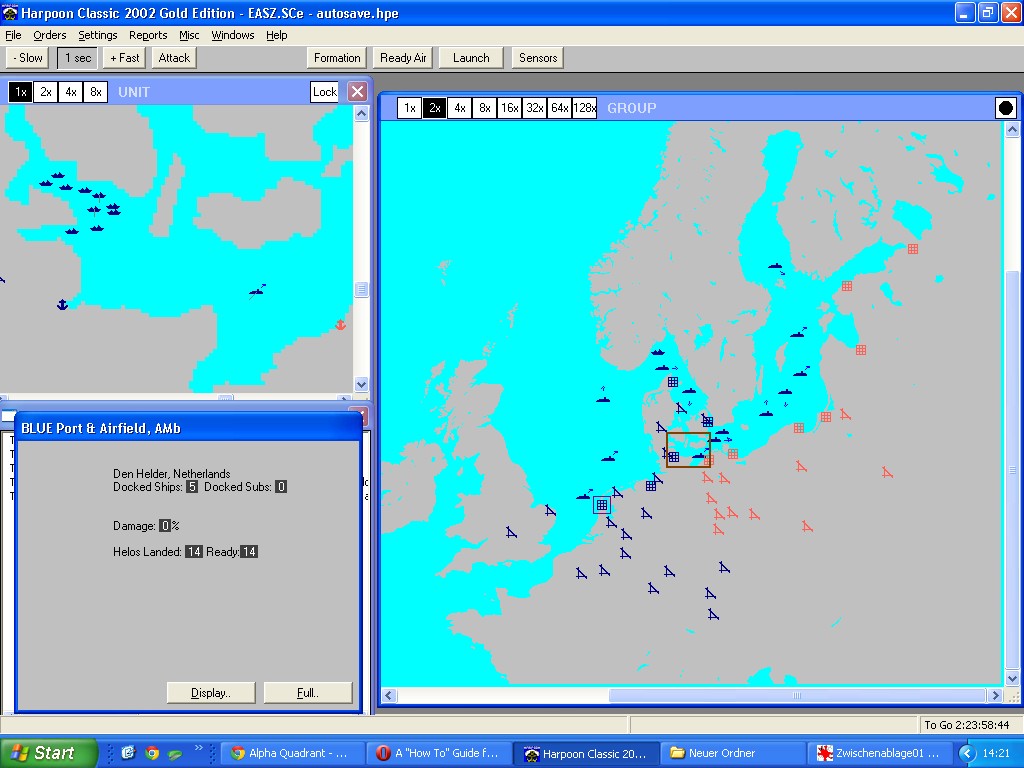The height and width of the screenshot is (768, 1024).
Task: Set Group window zoom to 64x
Action: (x=559, y=108)
